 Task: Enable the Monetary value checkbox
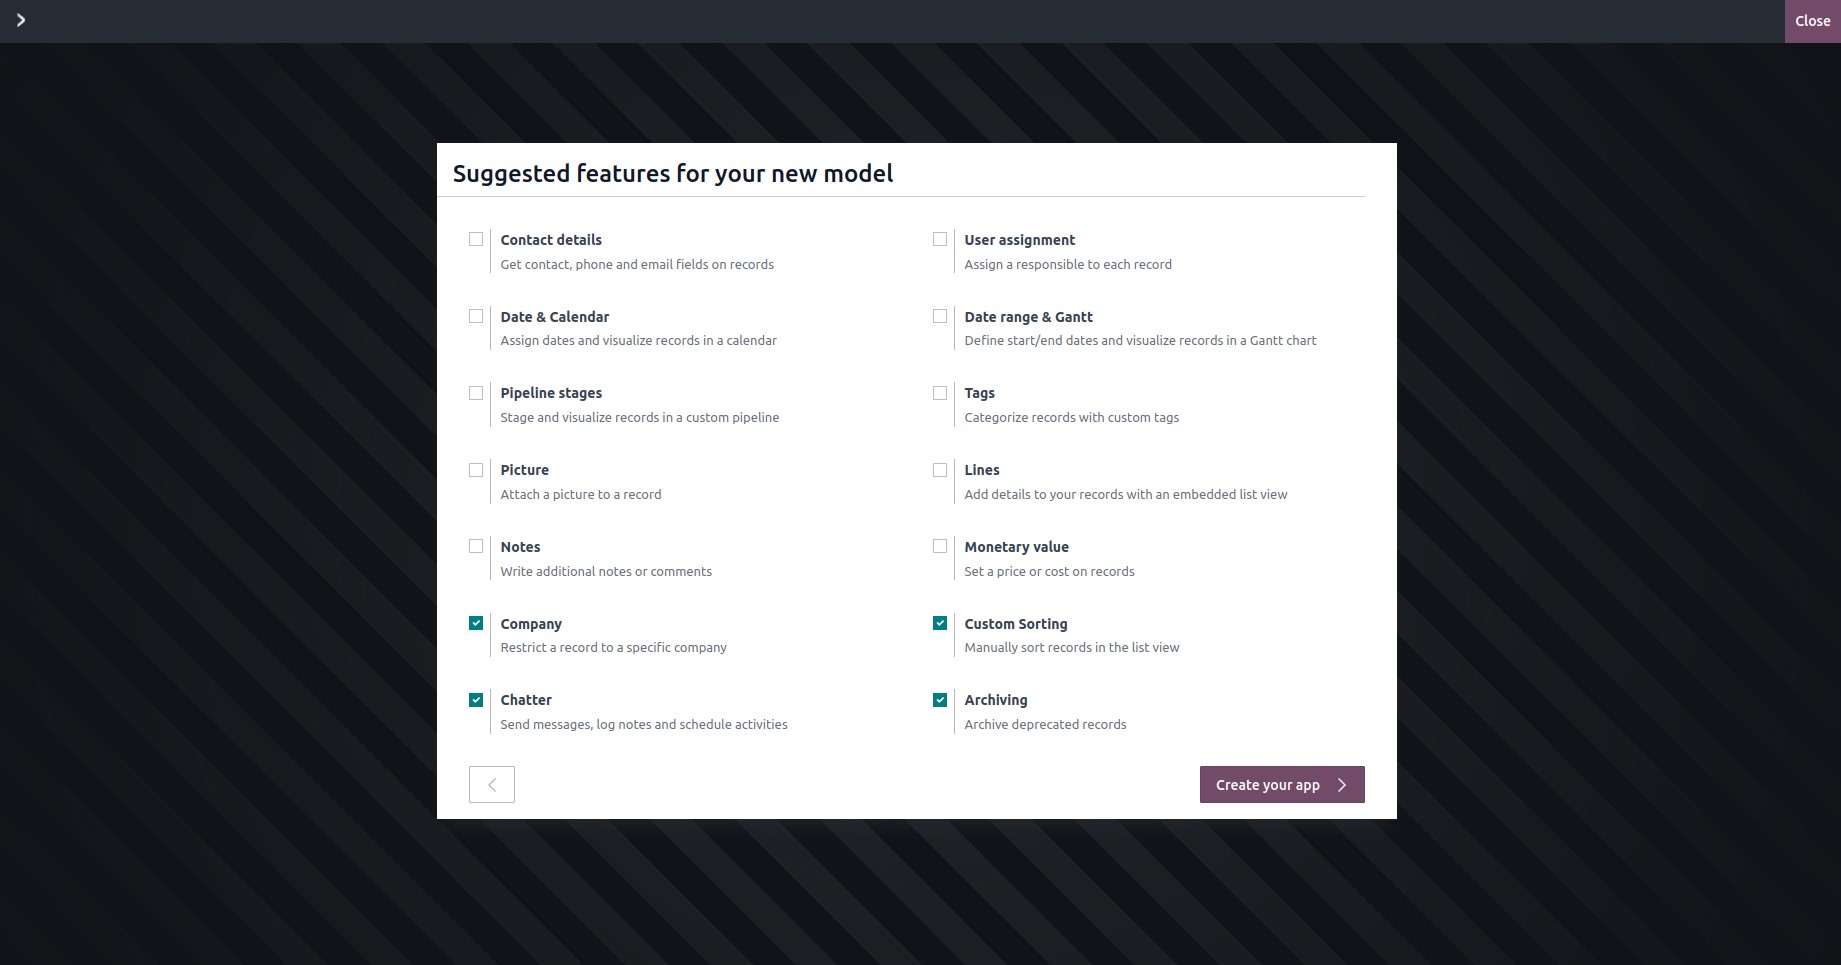pos(940,546)
